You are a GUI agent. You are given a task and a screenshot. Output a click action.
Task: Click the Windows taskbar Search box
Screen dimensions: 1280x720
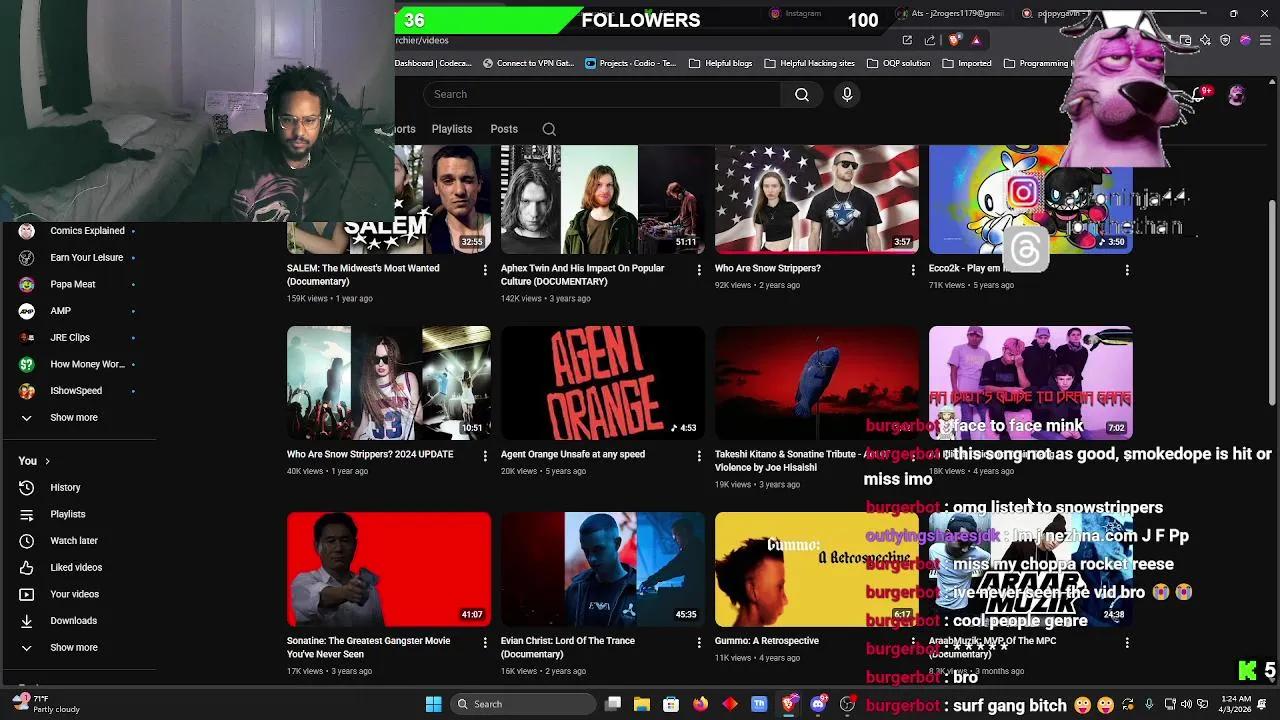tap(522, 704)
